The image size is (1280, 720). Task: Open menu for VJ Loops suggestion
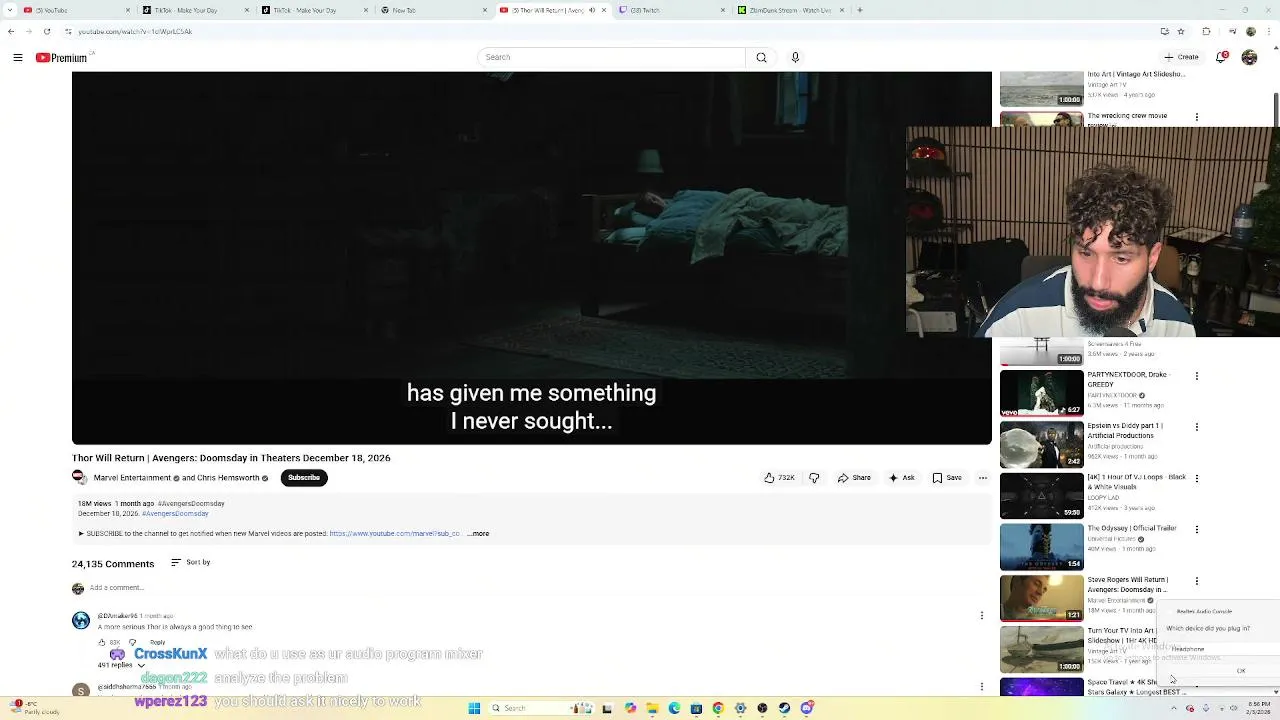[1196, 478]
